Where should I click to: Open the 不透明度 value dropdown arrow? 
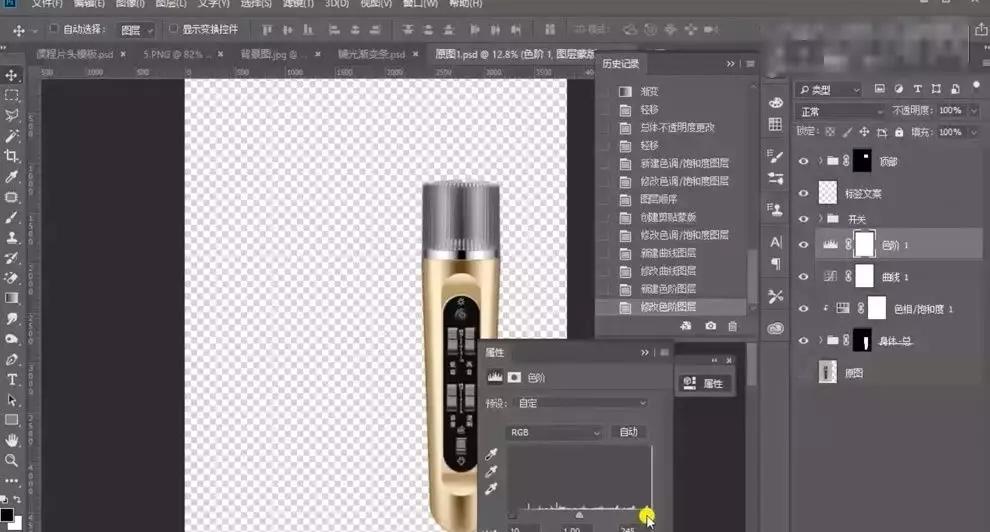click(x=973, y=110)
